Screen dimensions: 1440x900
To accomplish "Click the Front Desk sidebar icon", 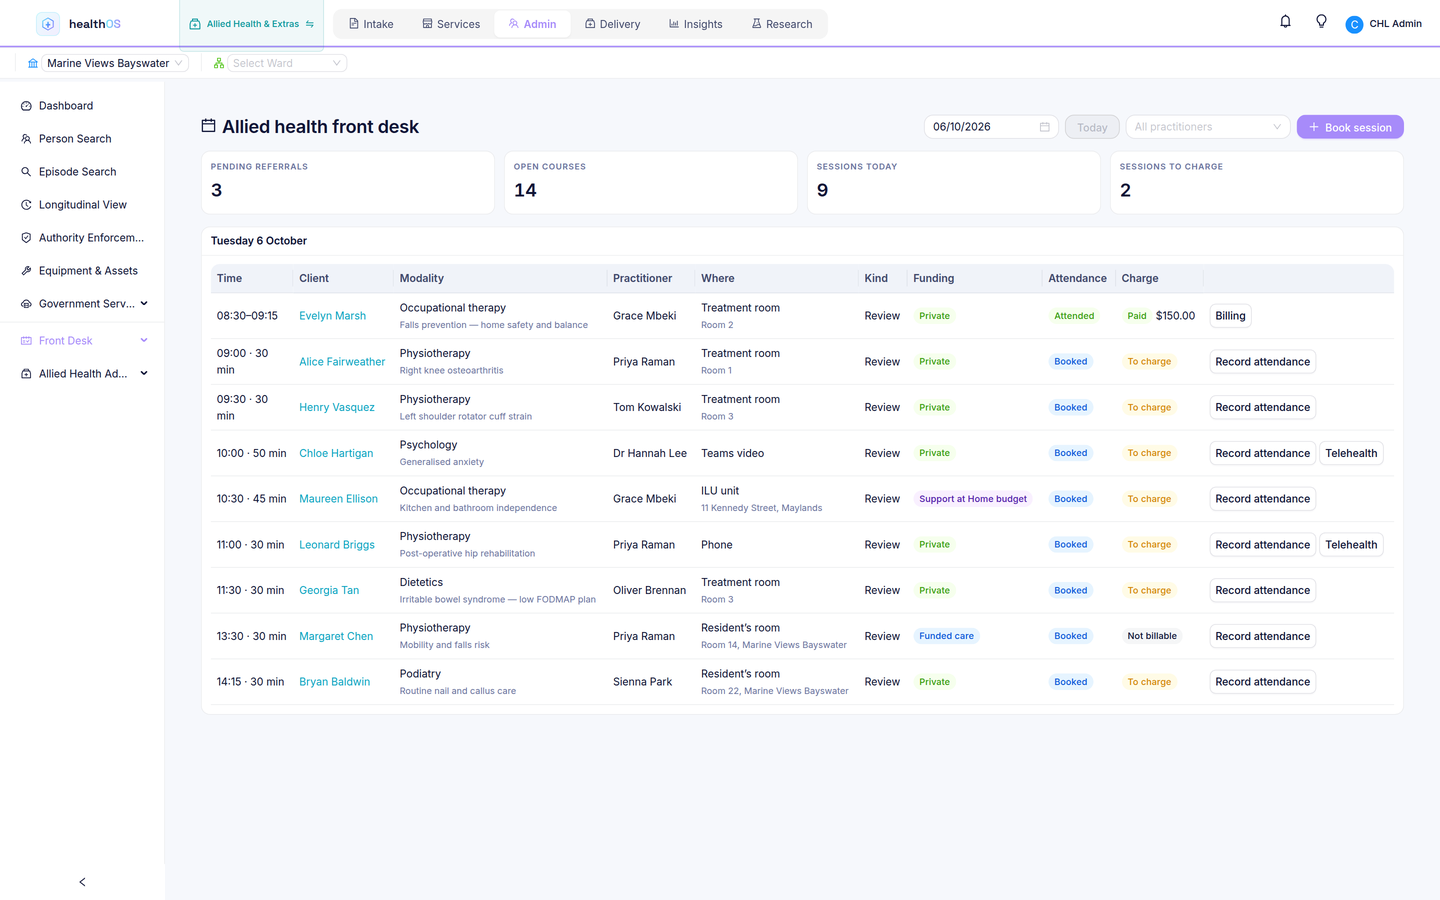I will [x=26, y=341].
